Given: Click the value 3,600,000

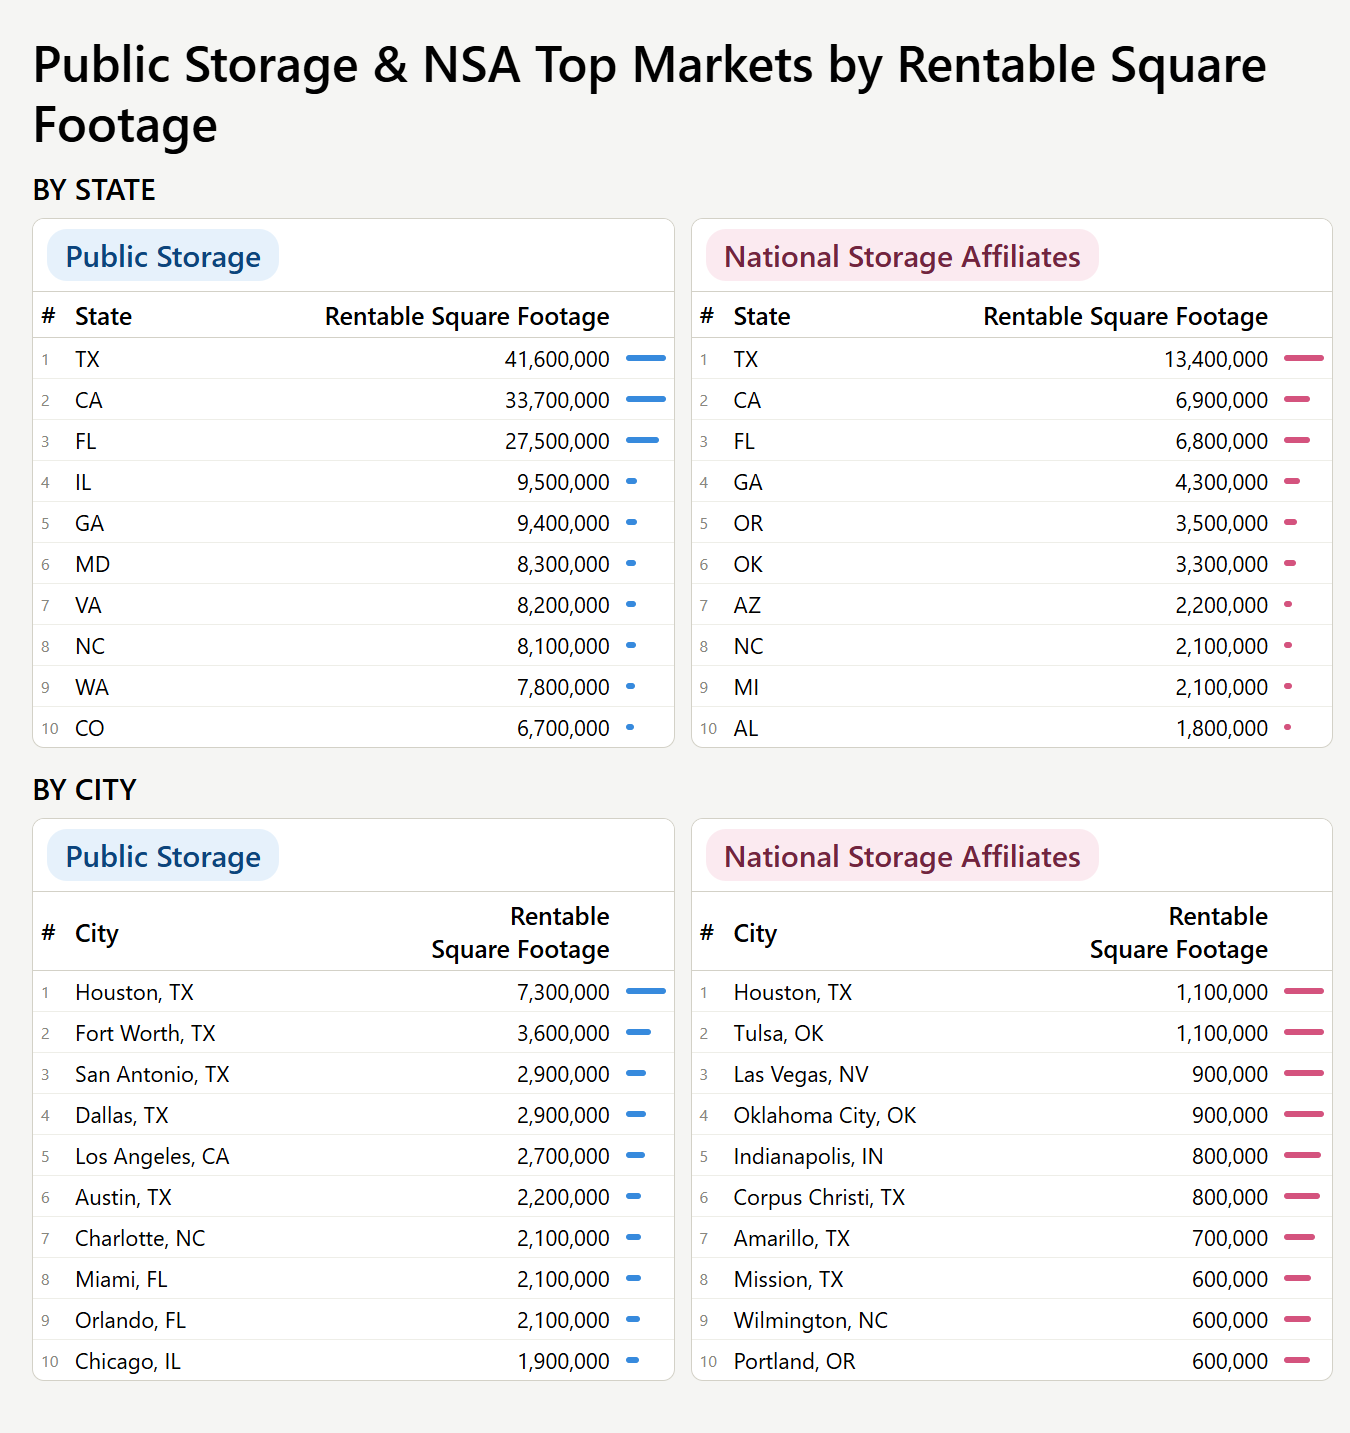Looking at the screenshot, I should (x=563, y=1033).
